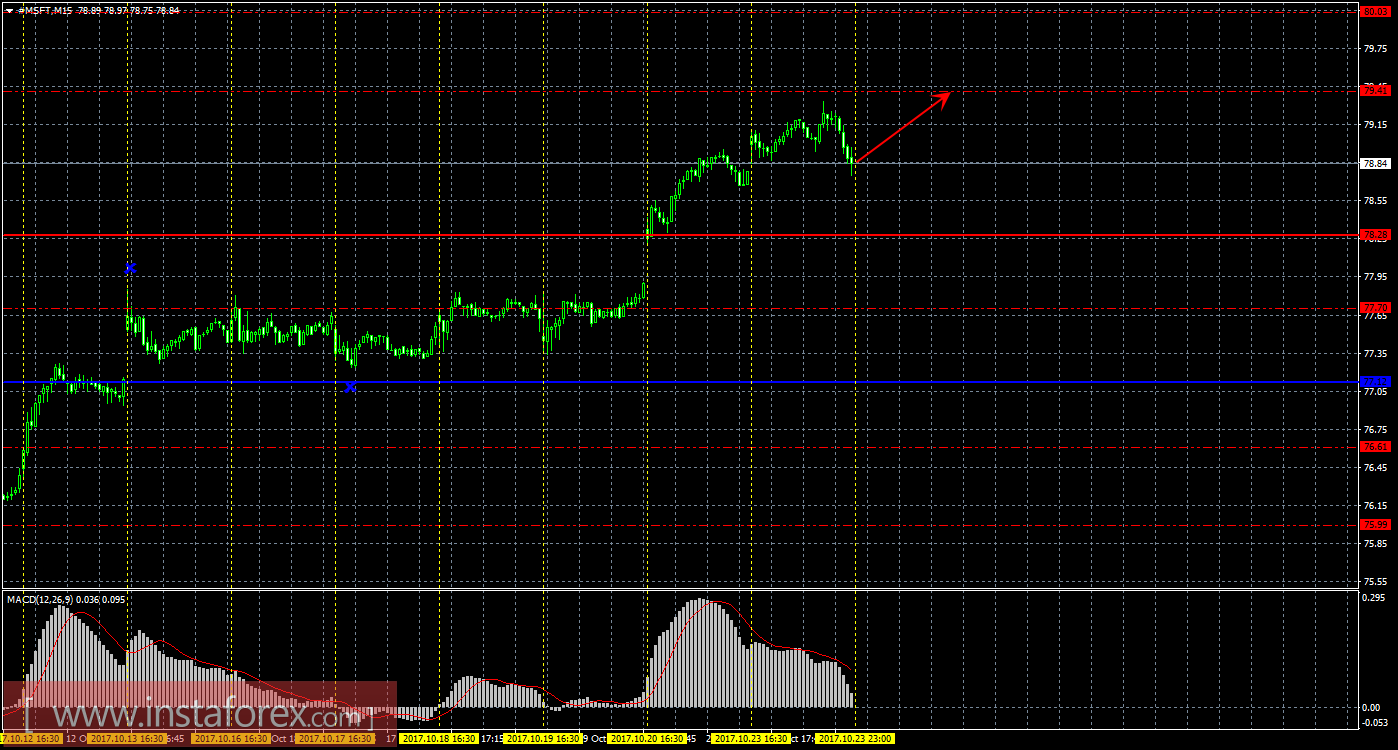Select the 2017.10.23 23:00 time marker

(855, 739)
